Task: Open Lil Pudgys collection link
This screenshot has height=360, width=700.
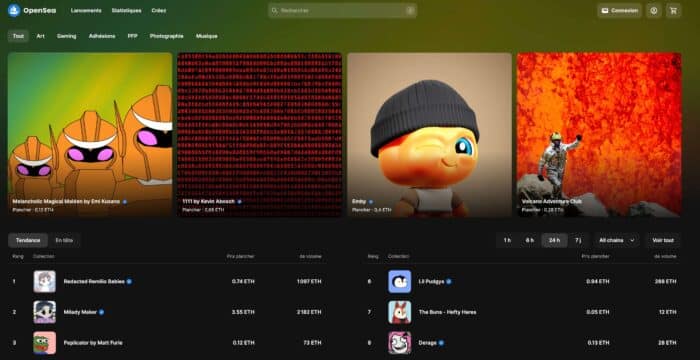Action: [x=431, y=281]
